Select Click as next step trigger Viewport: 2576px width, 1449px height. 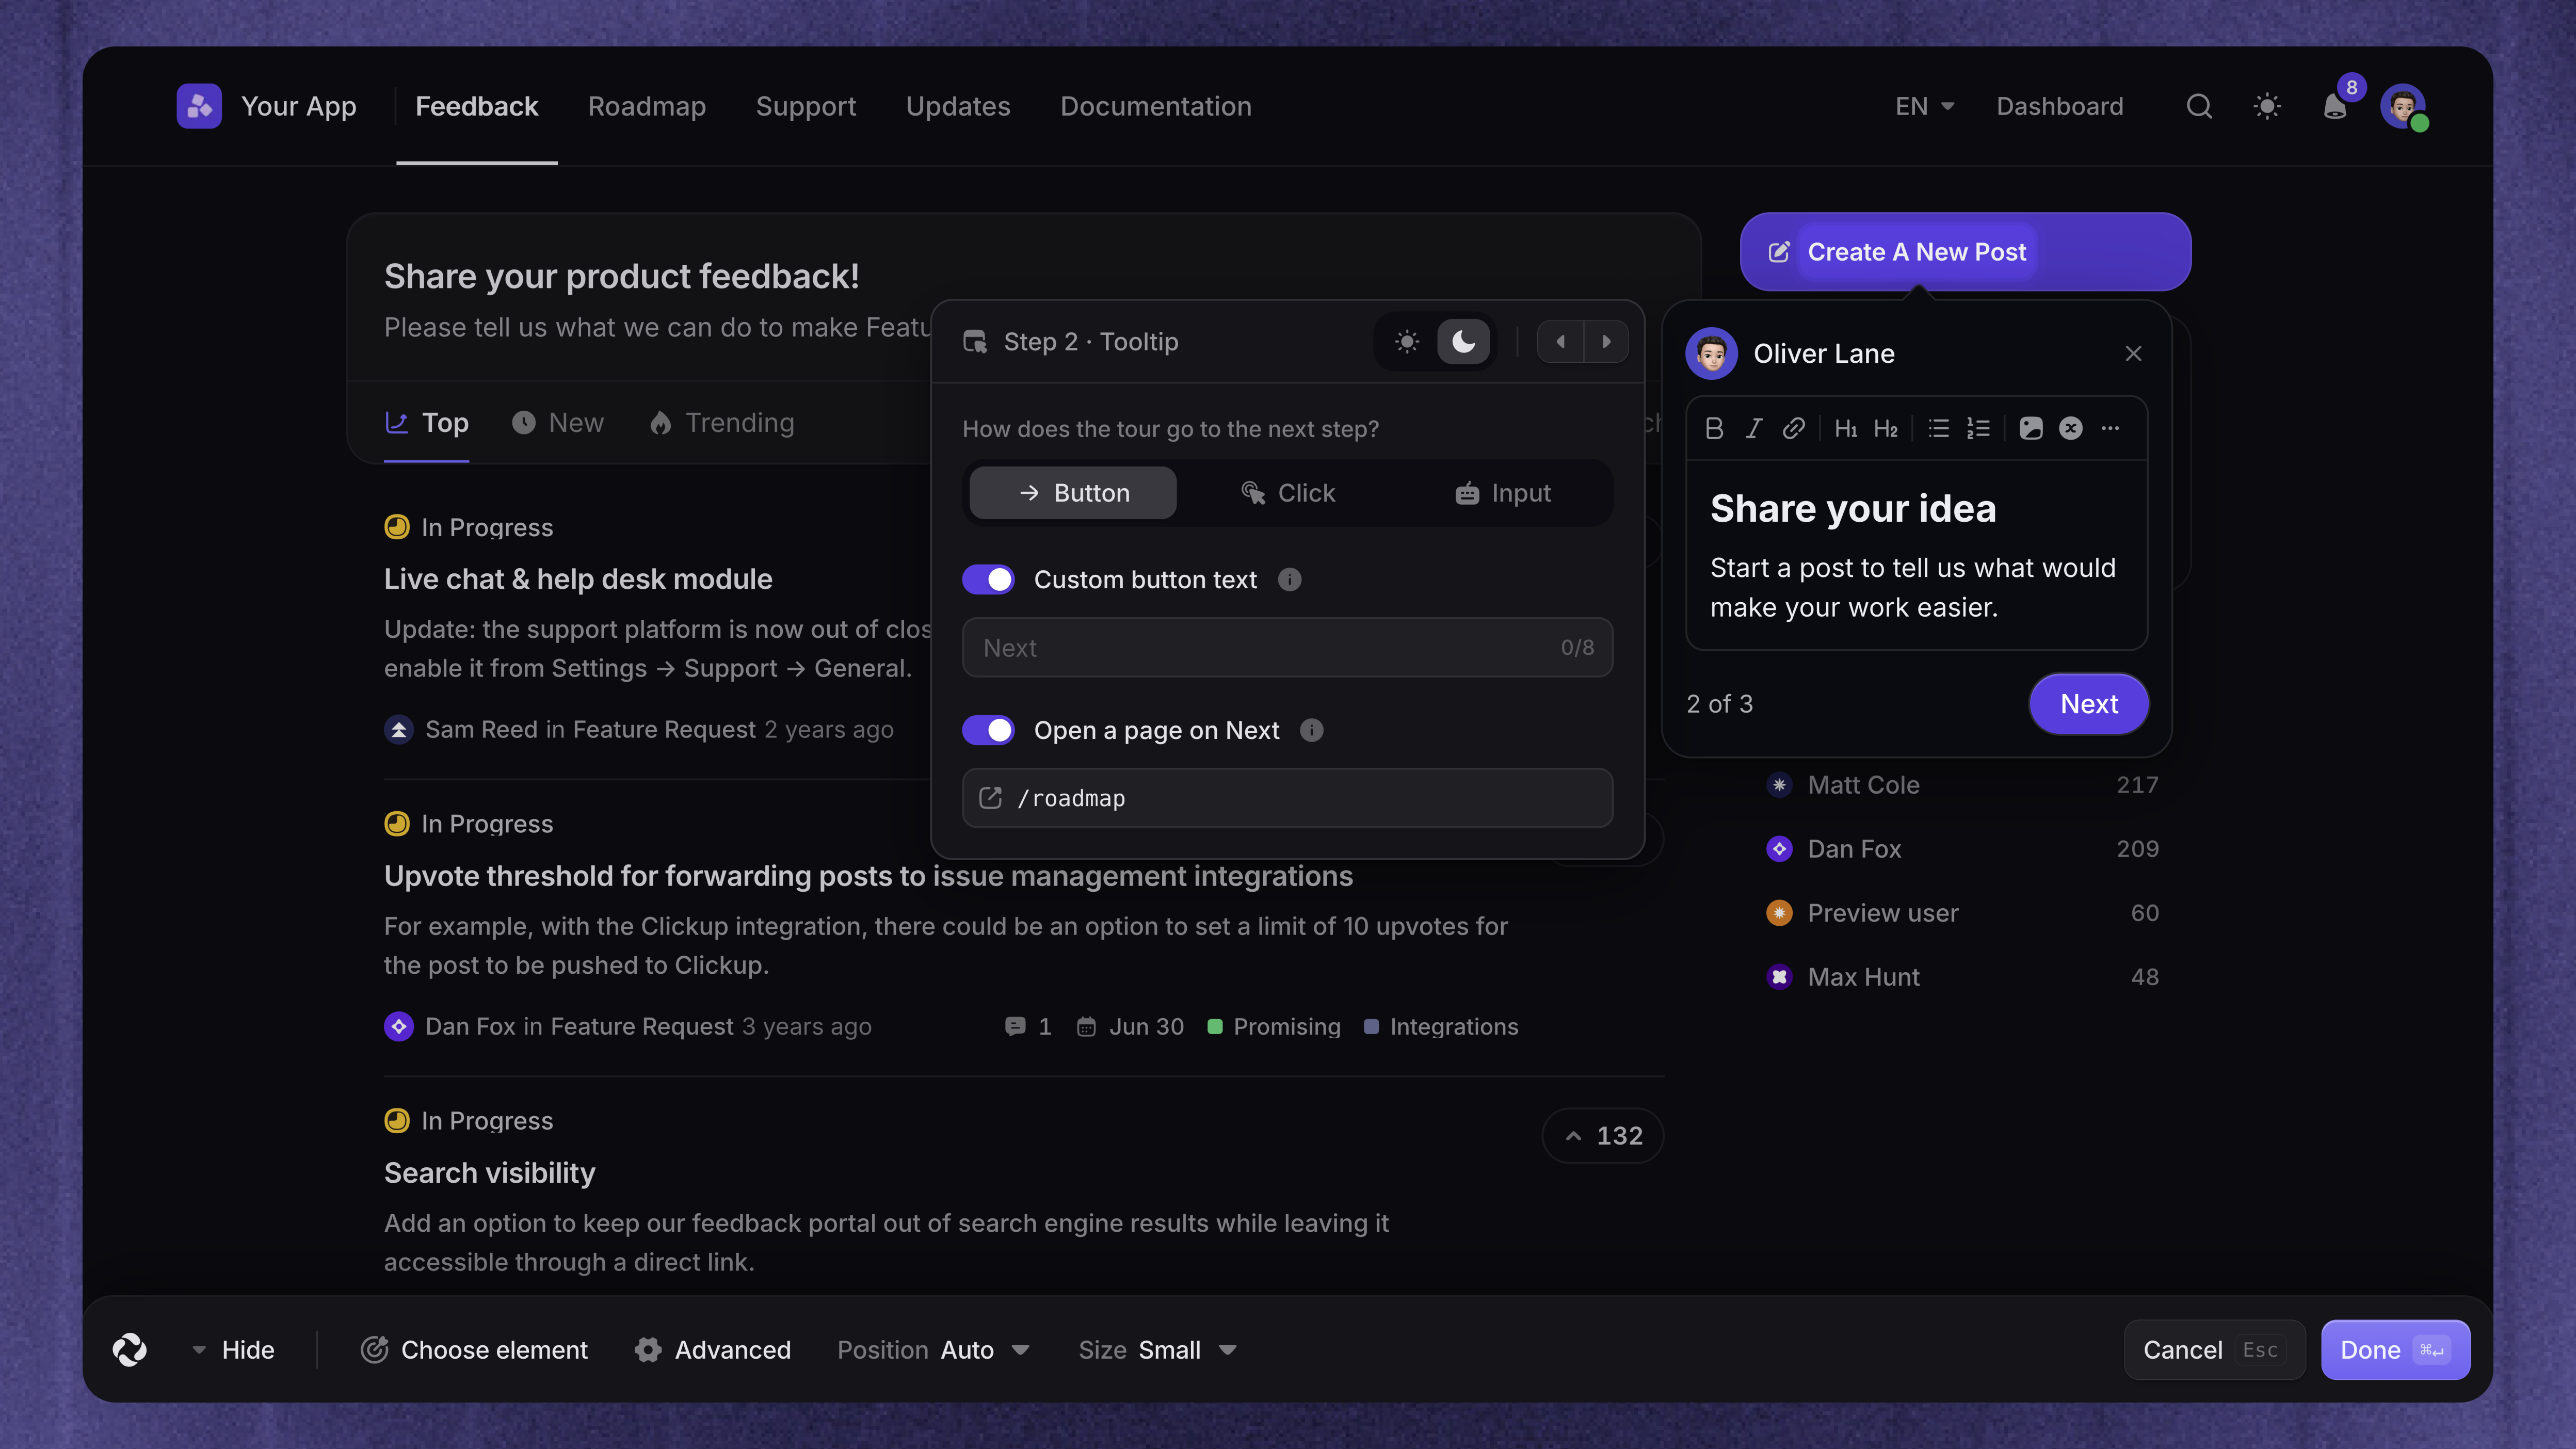pyautogui.click(x=1288, y=493)
